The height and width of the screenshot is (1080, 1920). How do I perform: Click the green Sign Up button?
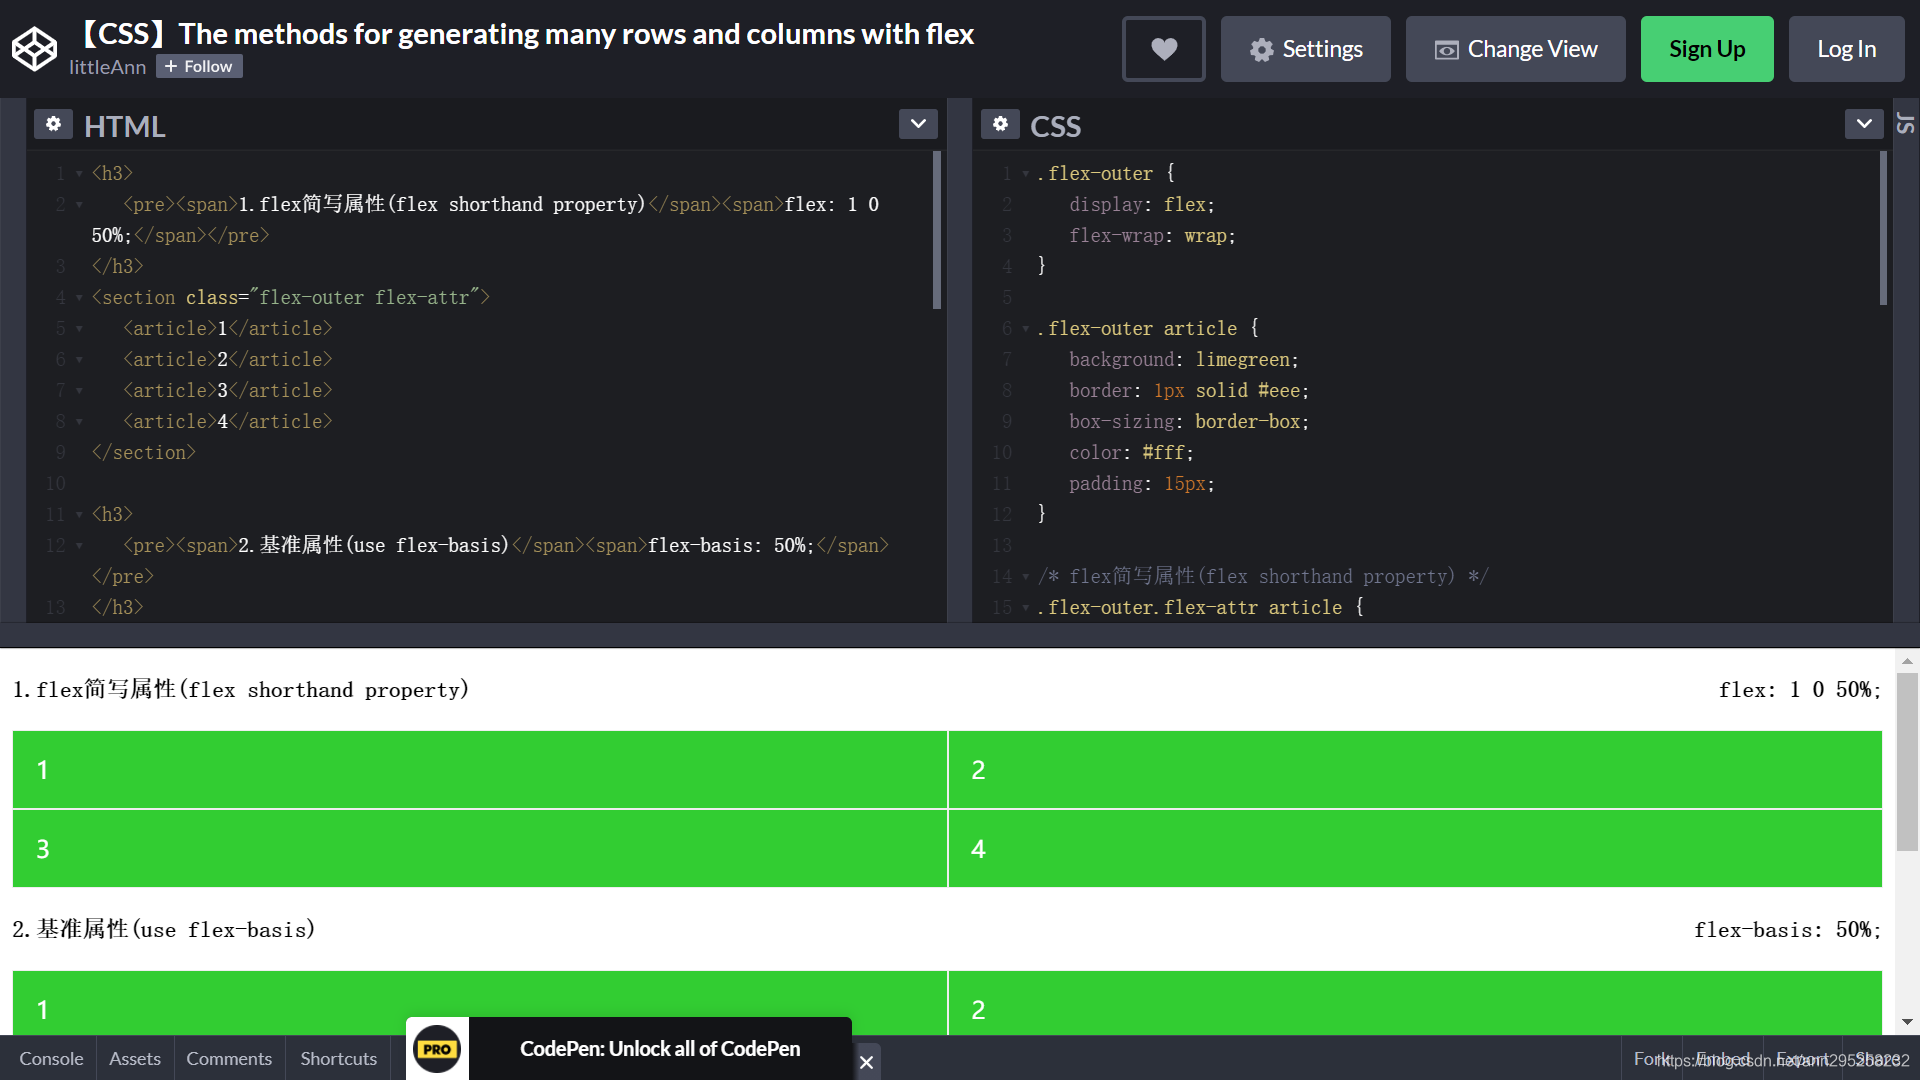point(1706,49)
